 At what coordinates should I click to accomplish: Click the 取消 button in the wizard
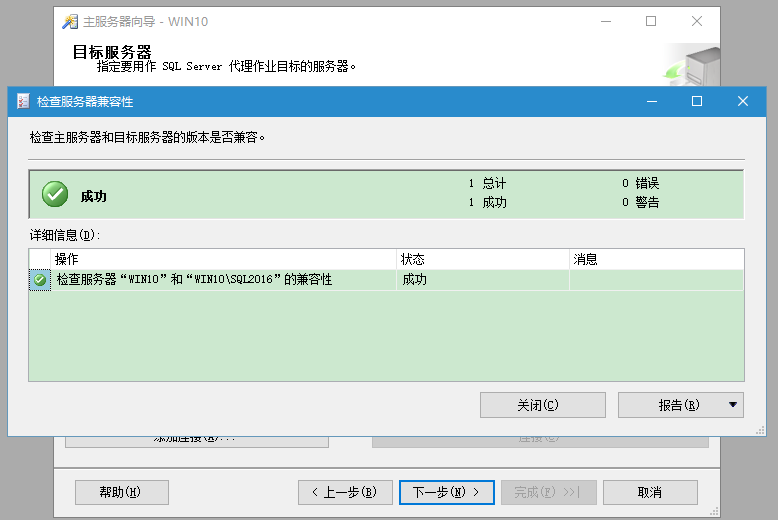point(648,492)
